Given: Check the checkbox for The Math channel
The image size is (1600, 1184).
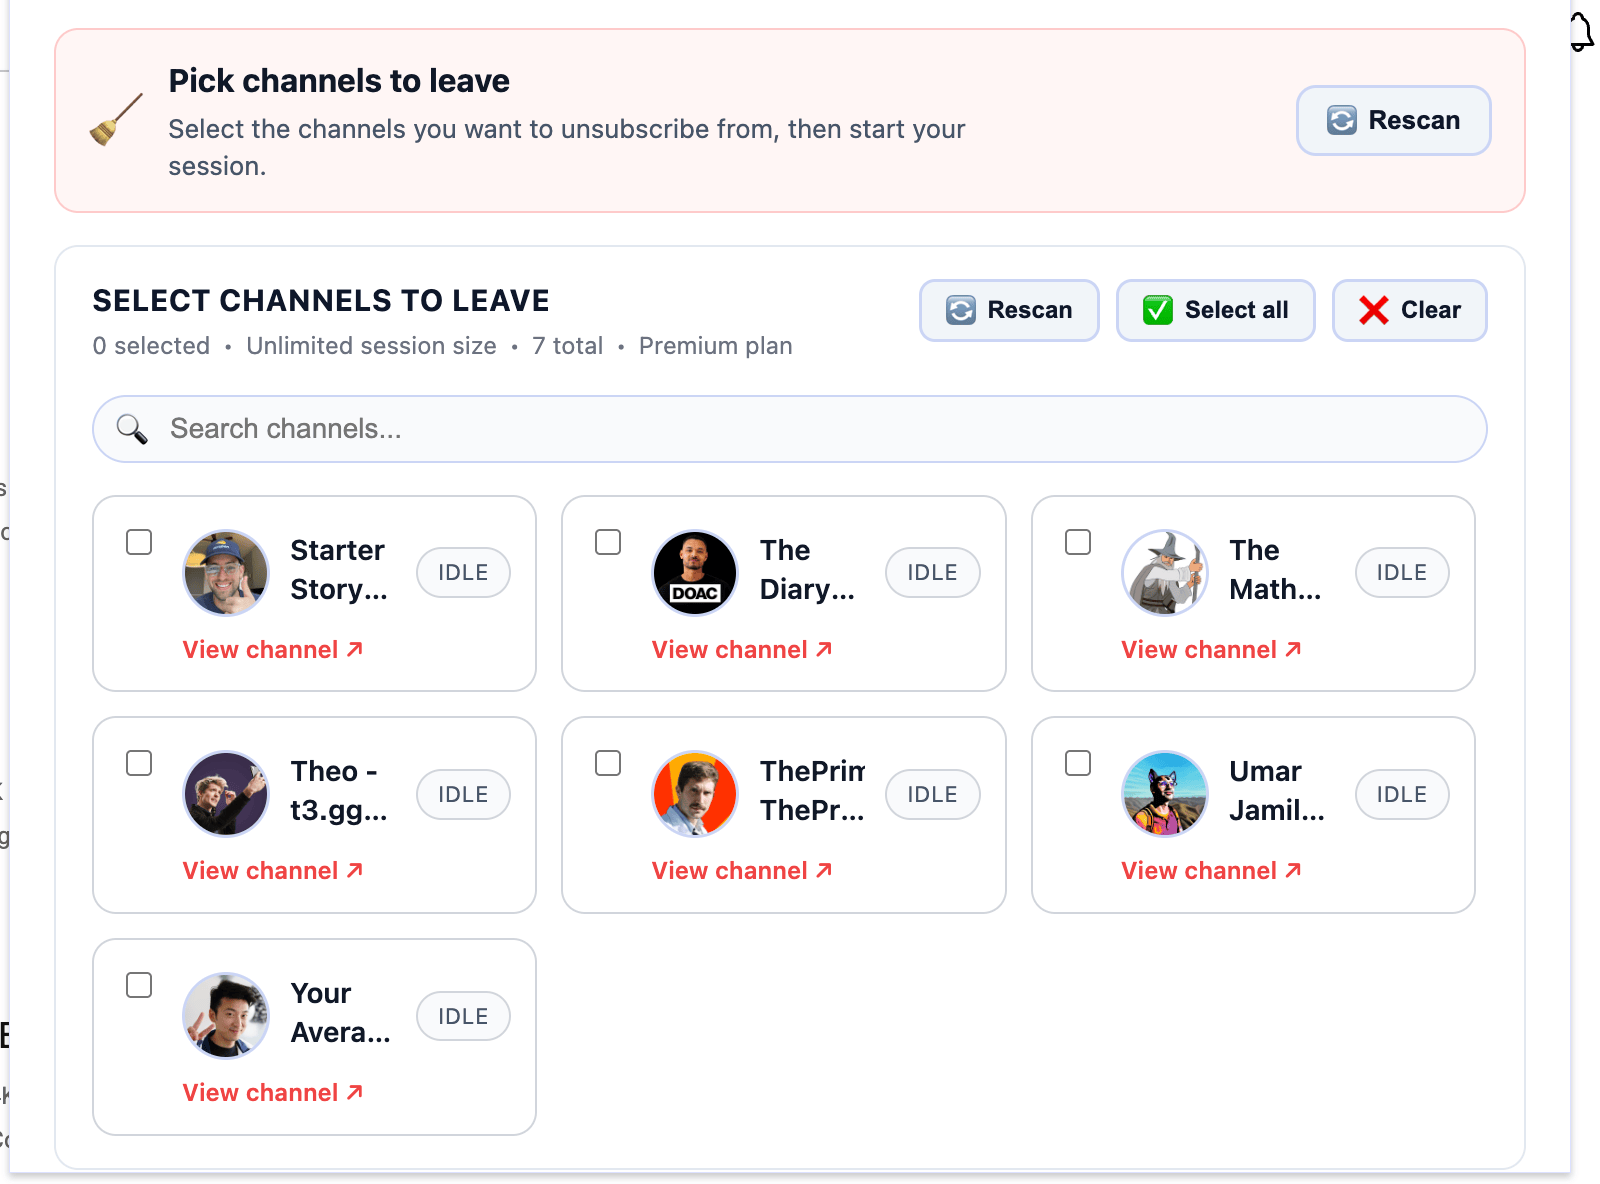Looking at the screenshot, I should point(1077,541).
